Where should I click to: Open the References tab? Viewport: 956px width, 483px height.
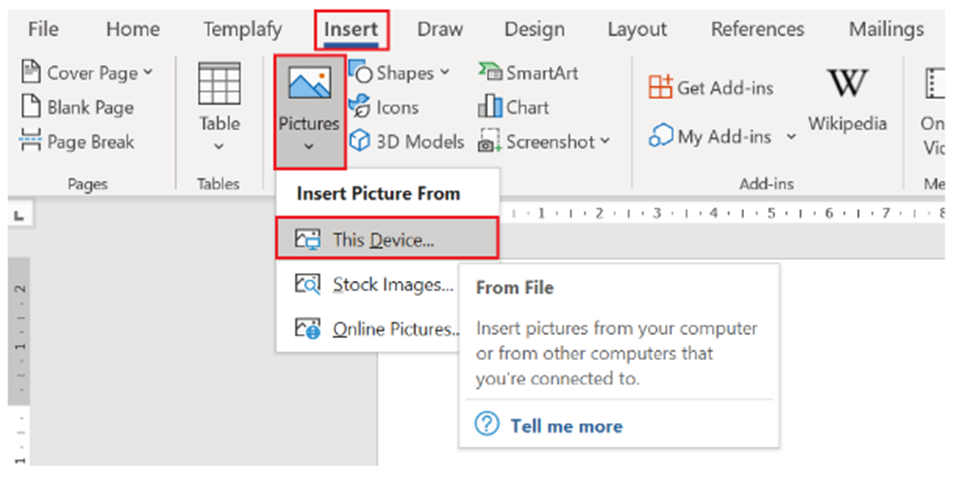757,30
